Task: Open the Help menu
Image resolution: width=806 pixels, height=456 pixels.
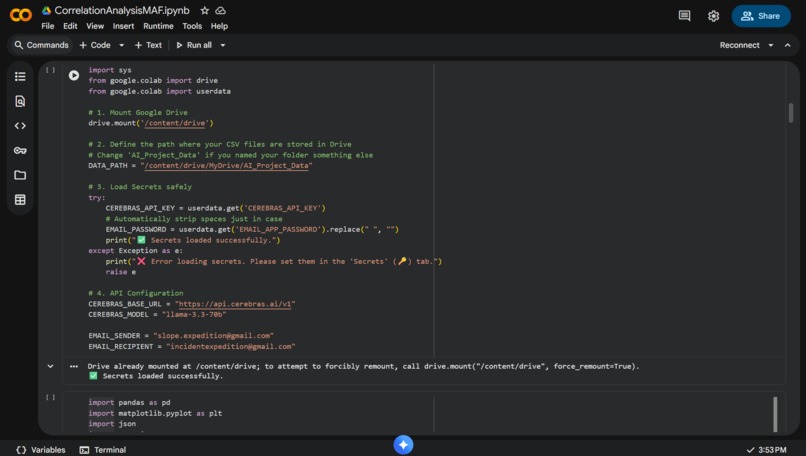Action: pos(219,26)
